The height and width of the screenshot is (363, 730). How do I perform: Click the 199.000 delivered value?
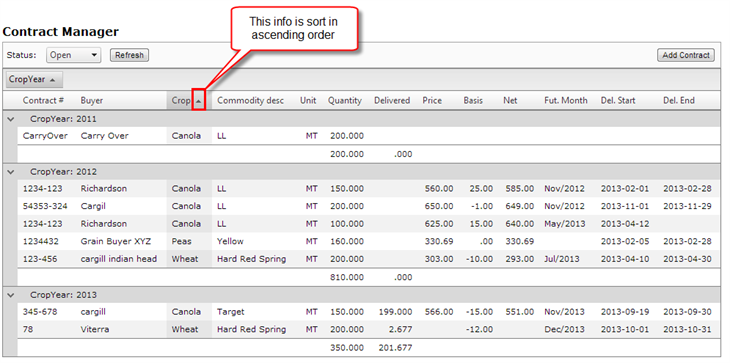(395, 312)
